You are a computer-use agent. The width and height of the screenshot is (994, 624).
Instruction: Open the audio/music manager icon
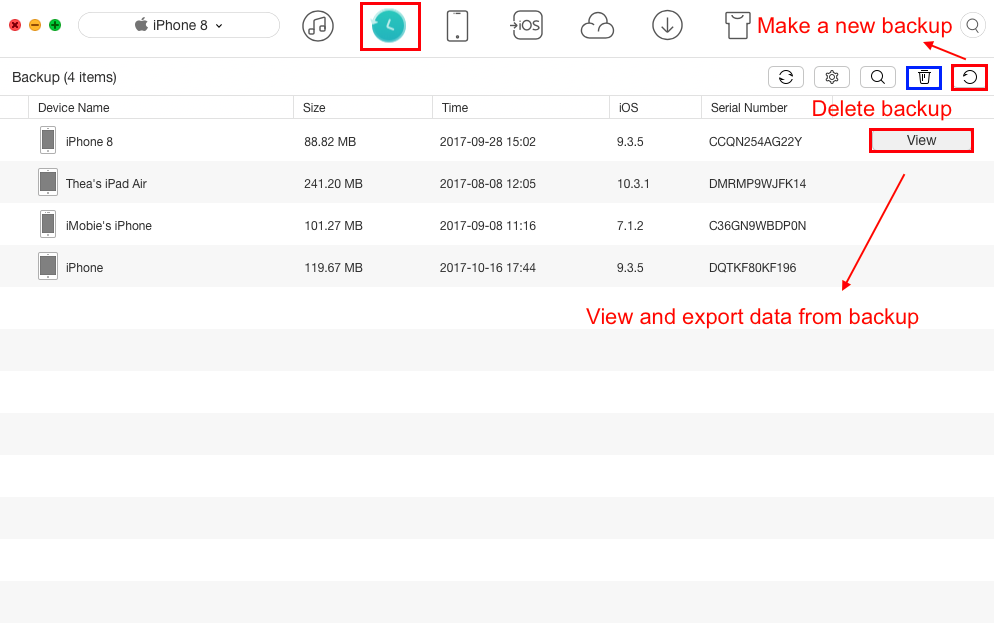(x=318, y=26)
